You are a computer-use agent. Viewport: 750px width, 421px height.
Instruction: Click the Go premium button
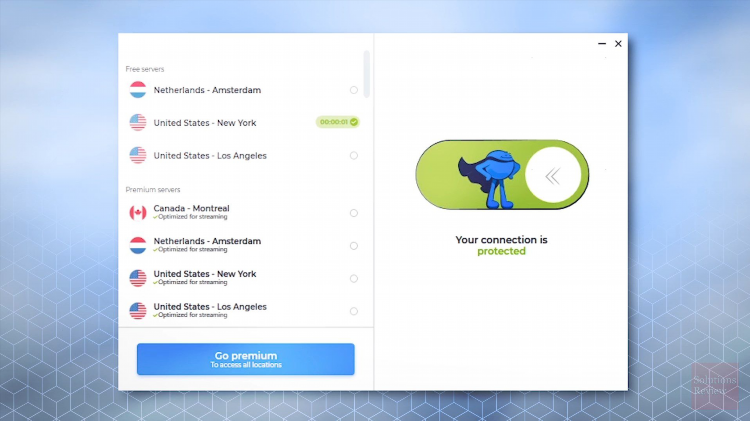245,359
